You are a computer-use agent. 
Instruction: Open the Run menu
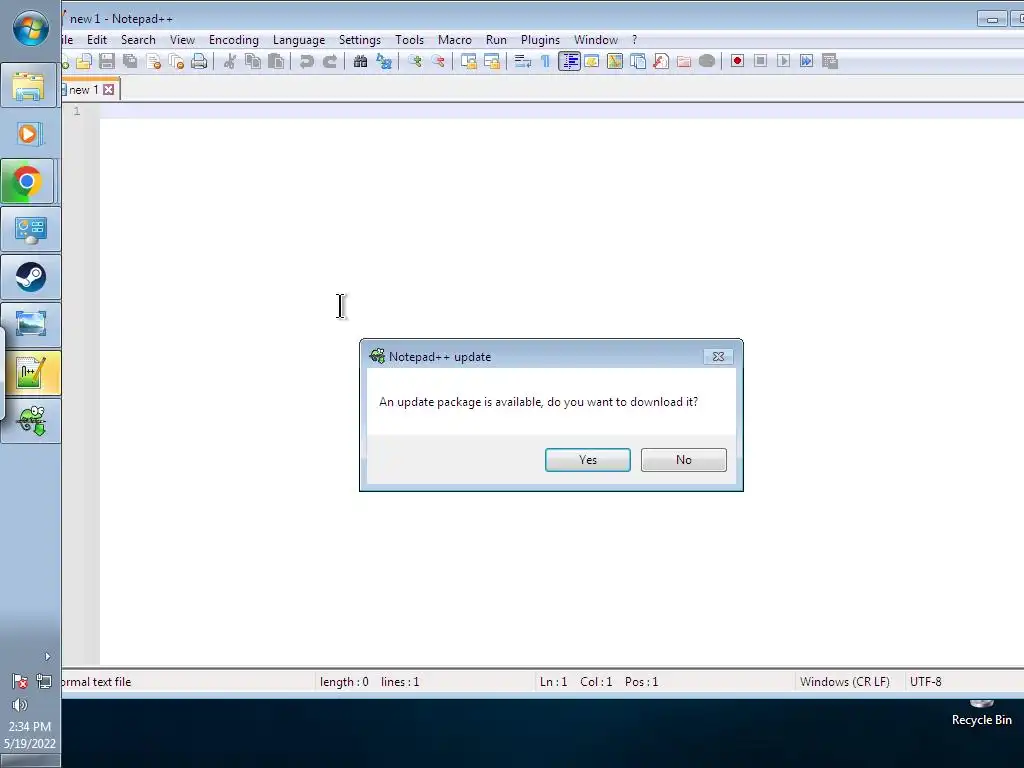pyautogui.click(x=496, y=40)
